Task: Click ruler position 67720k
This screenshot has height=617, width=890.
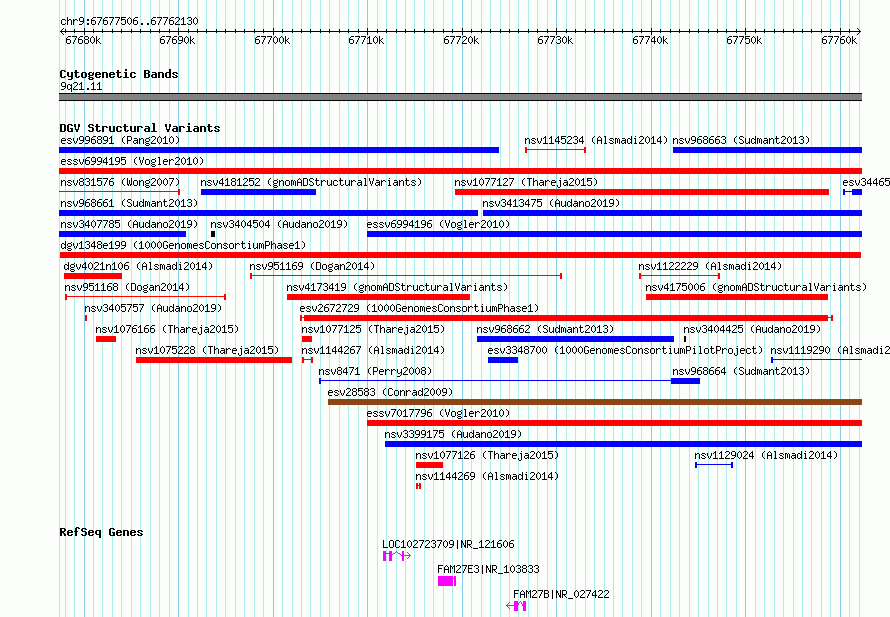Action: click(x=461, y=40)
